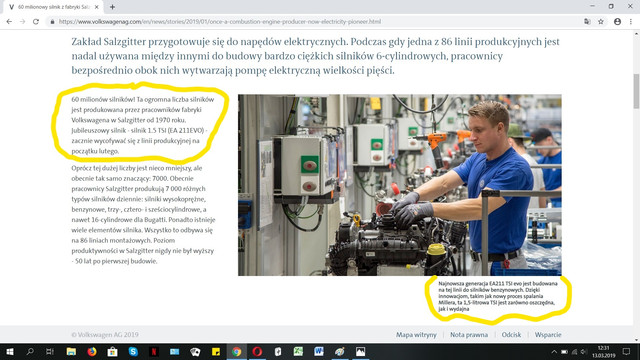
Task: Open Microsoft Store from the taskbar
Action: pos(112,351)
